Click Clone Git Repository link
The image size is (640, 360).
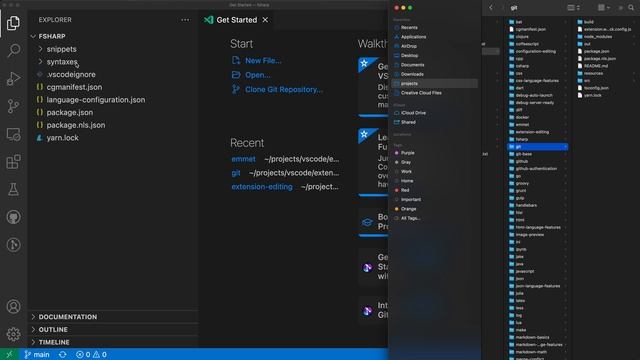pos(284,89)
